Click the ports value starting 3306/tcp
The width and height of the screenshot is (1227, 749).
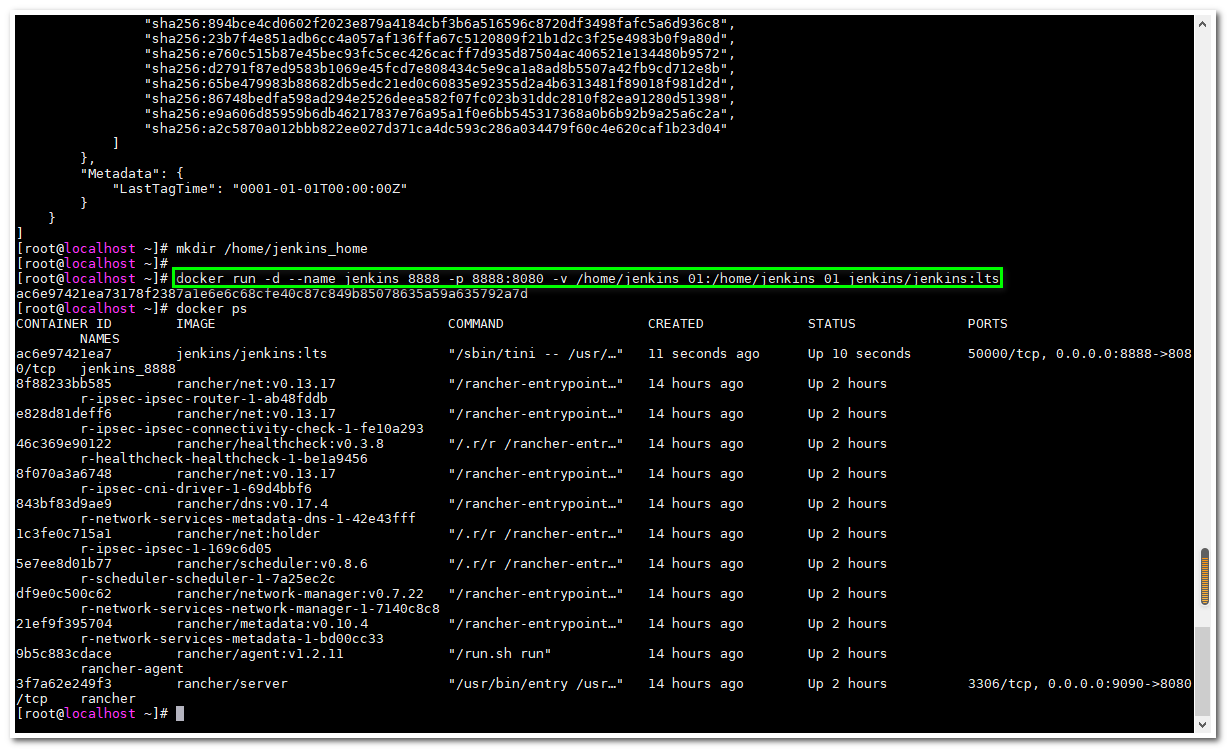[1080, 683]
